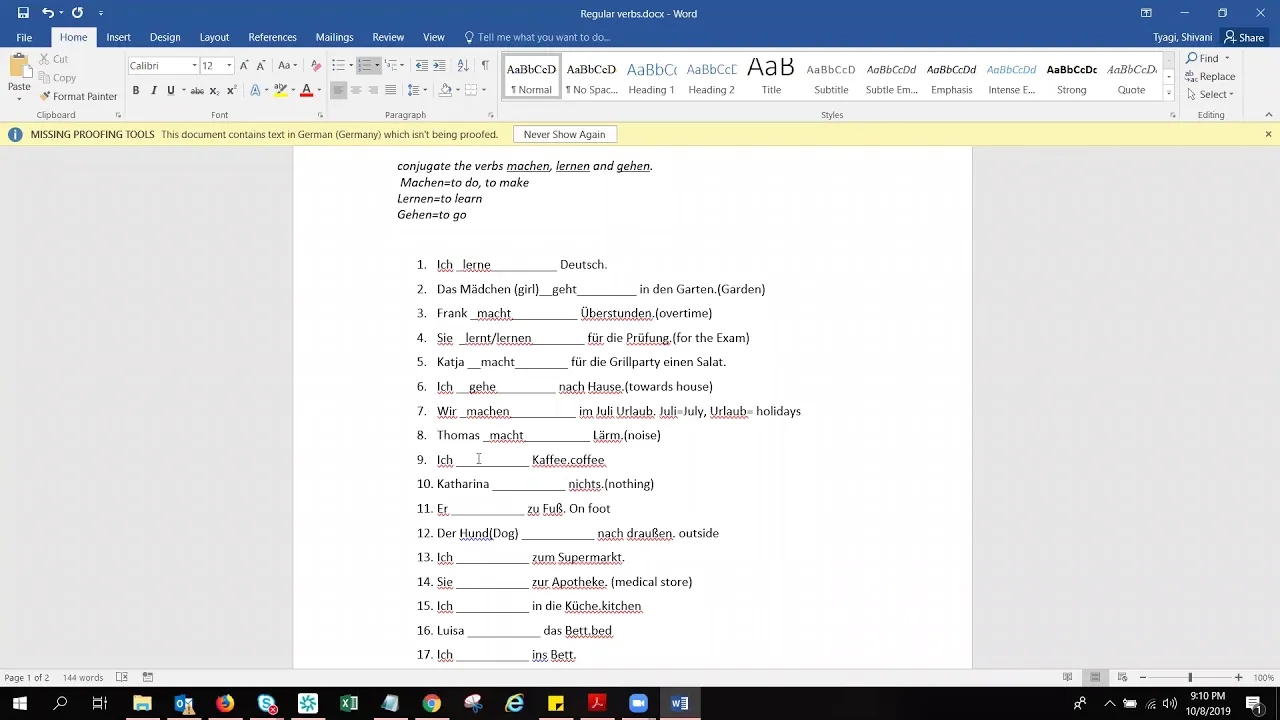Increase font size with the grow font icon
1280x720 pixels.
point(244,65)
